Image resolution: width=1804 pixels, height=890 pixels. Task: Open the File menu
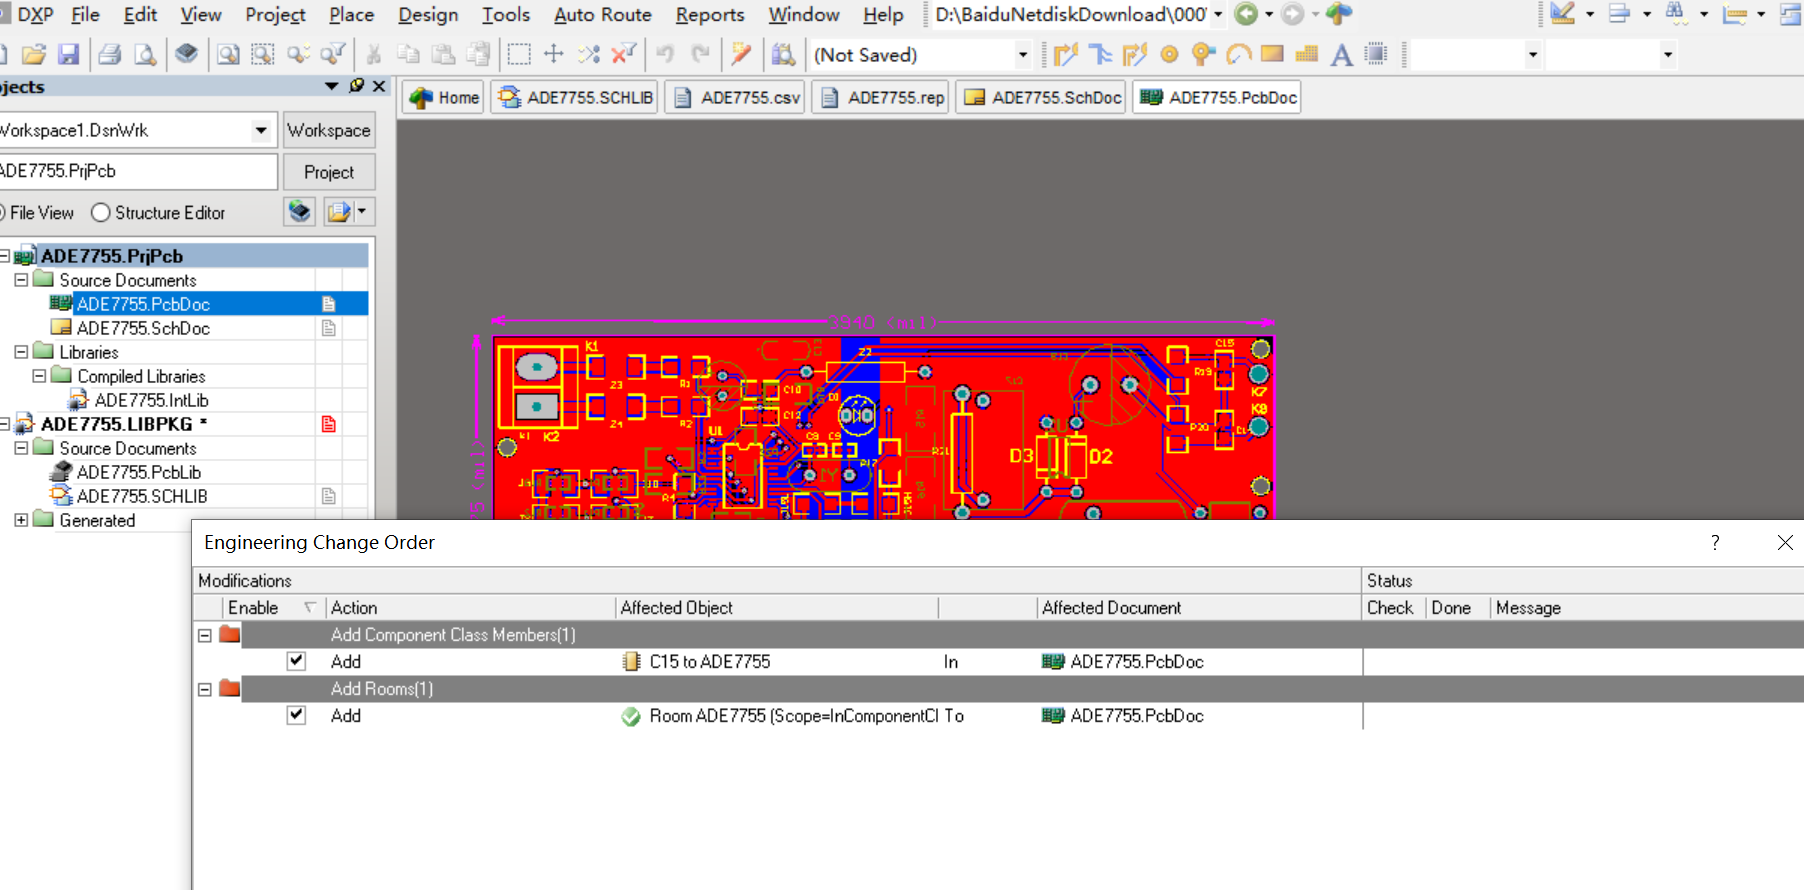(85, 14)
